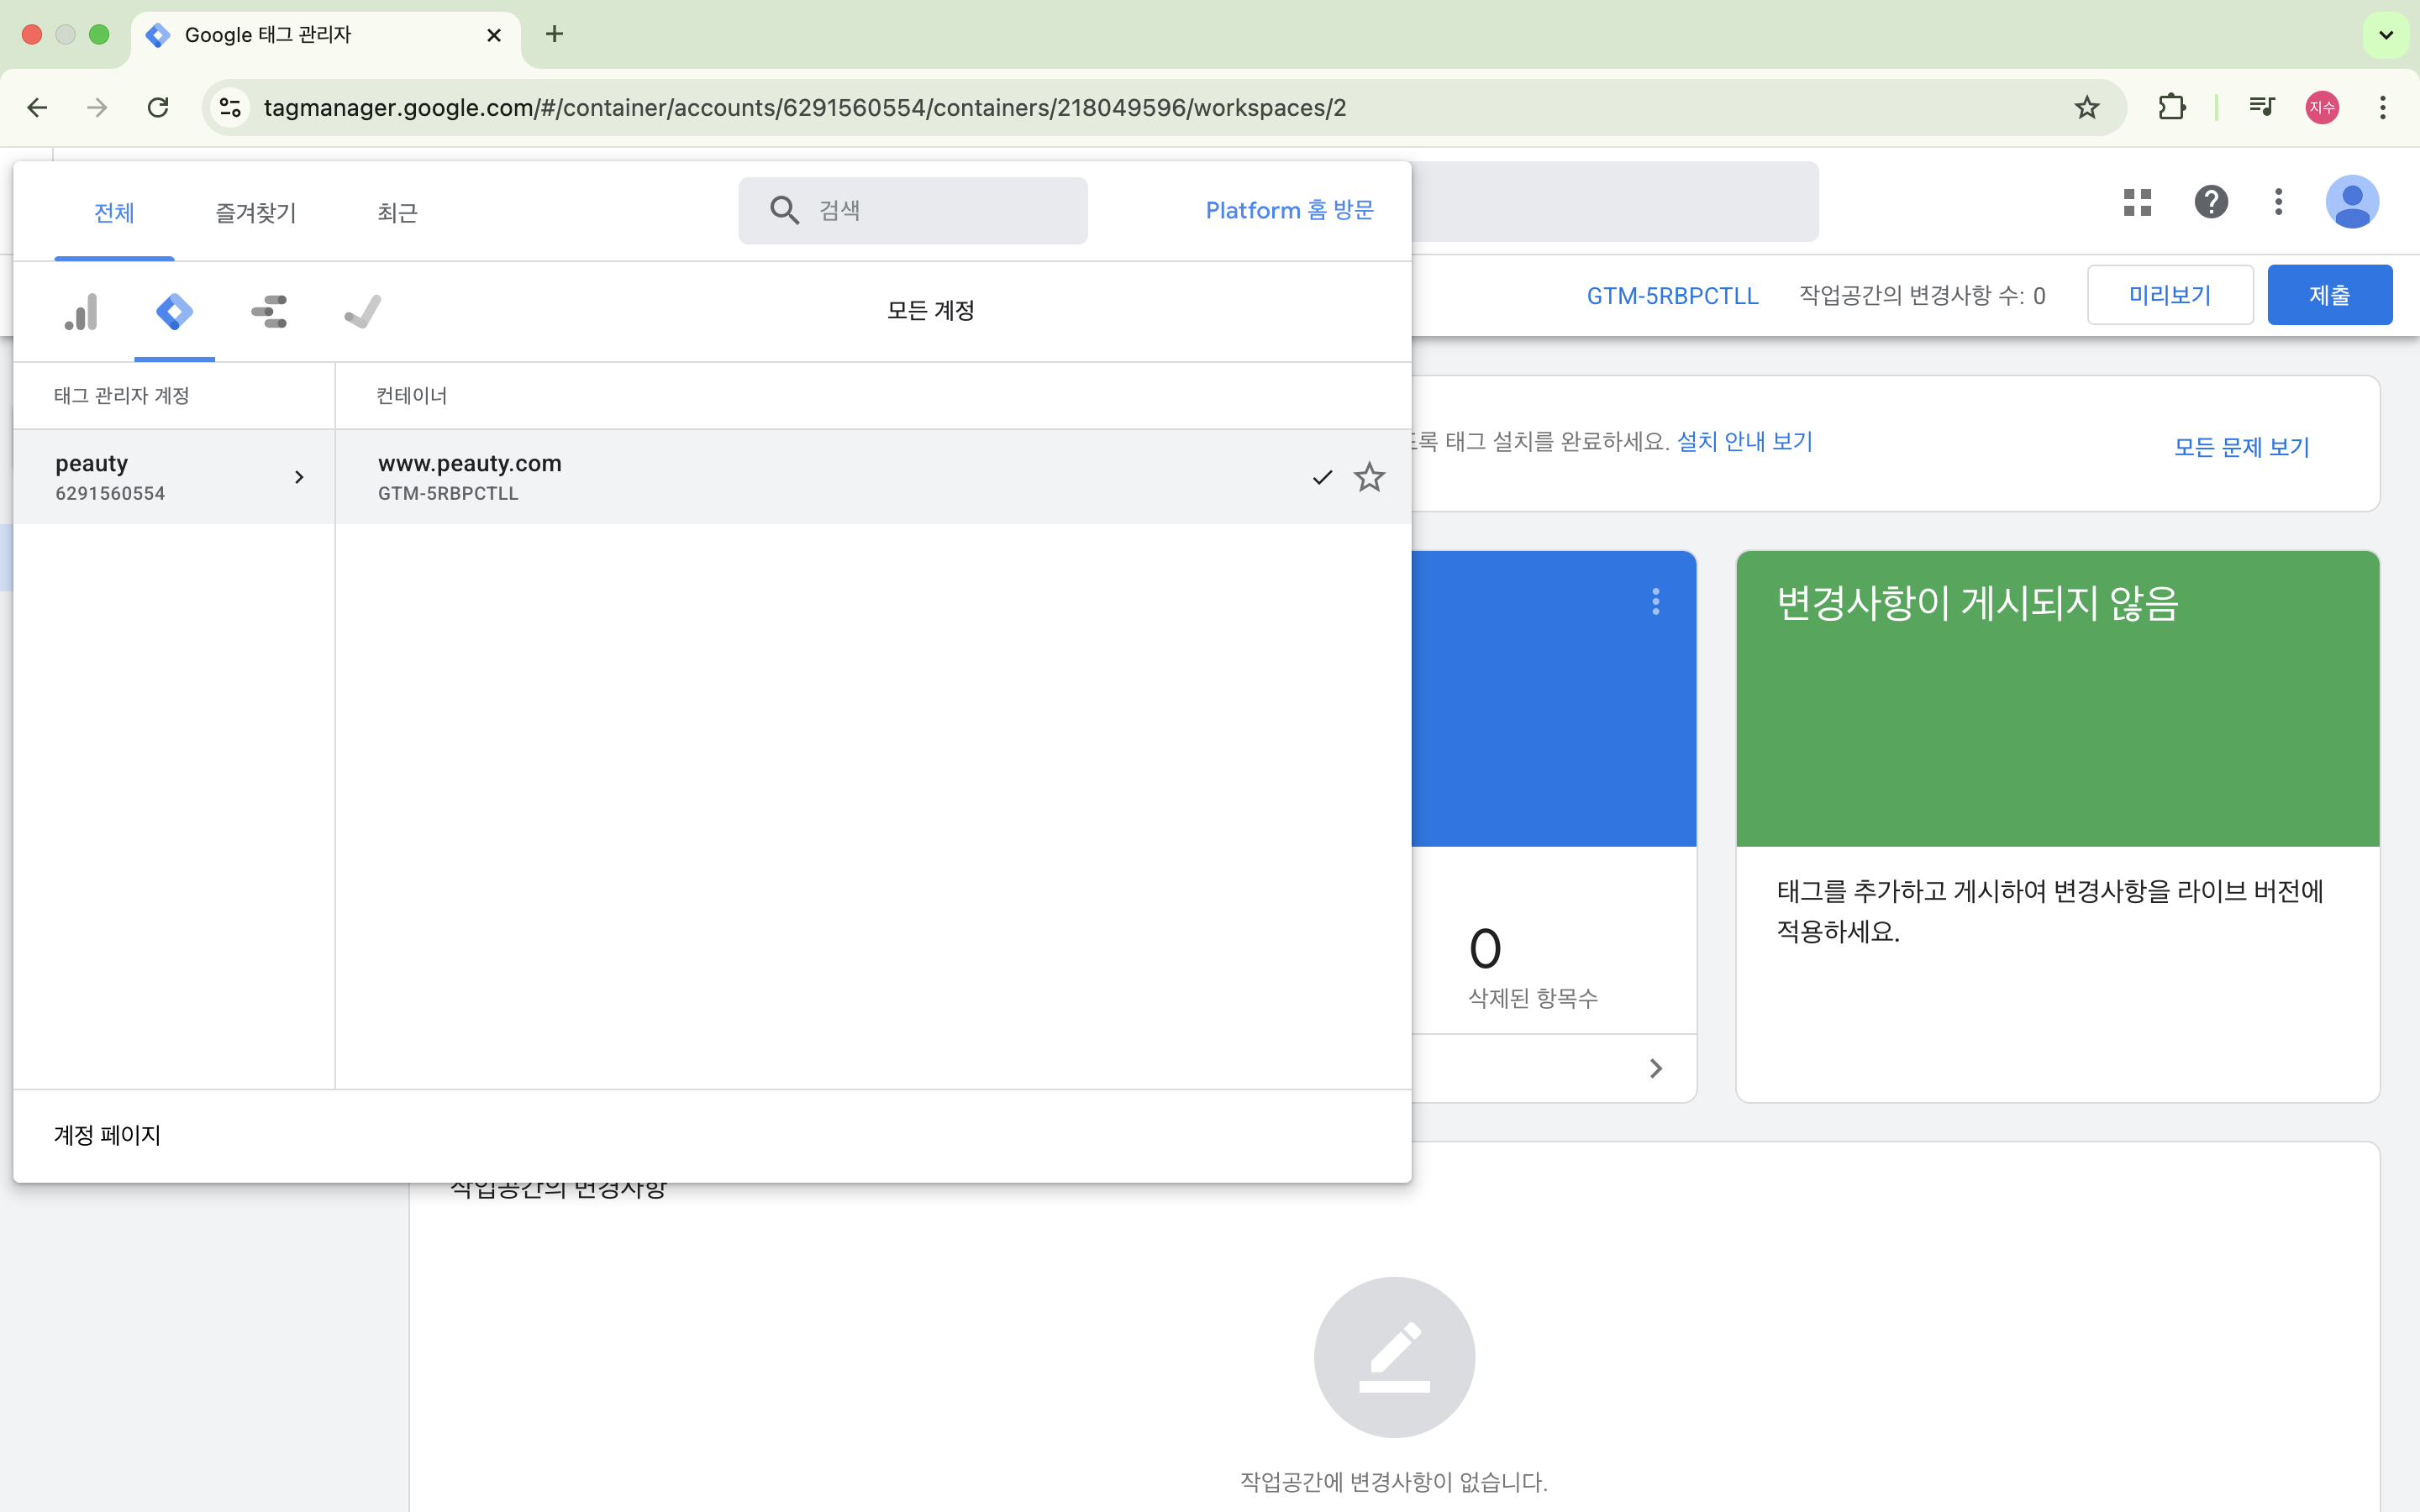Screen dimensions: 2420x1512
Task: Select the Surveys checkmark product icon
Action: [x=362, y=312]
